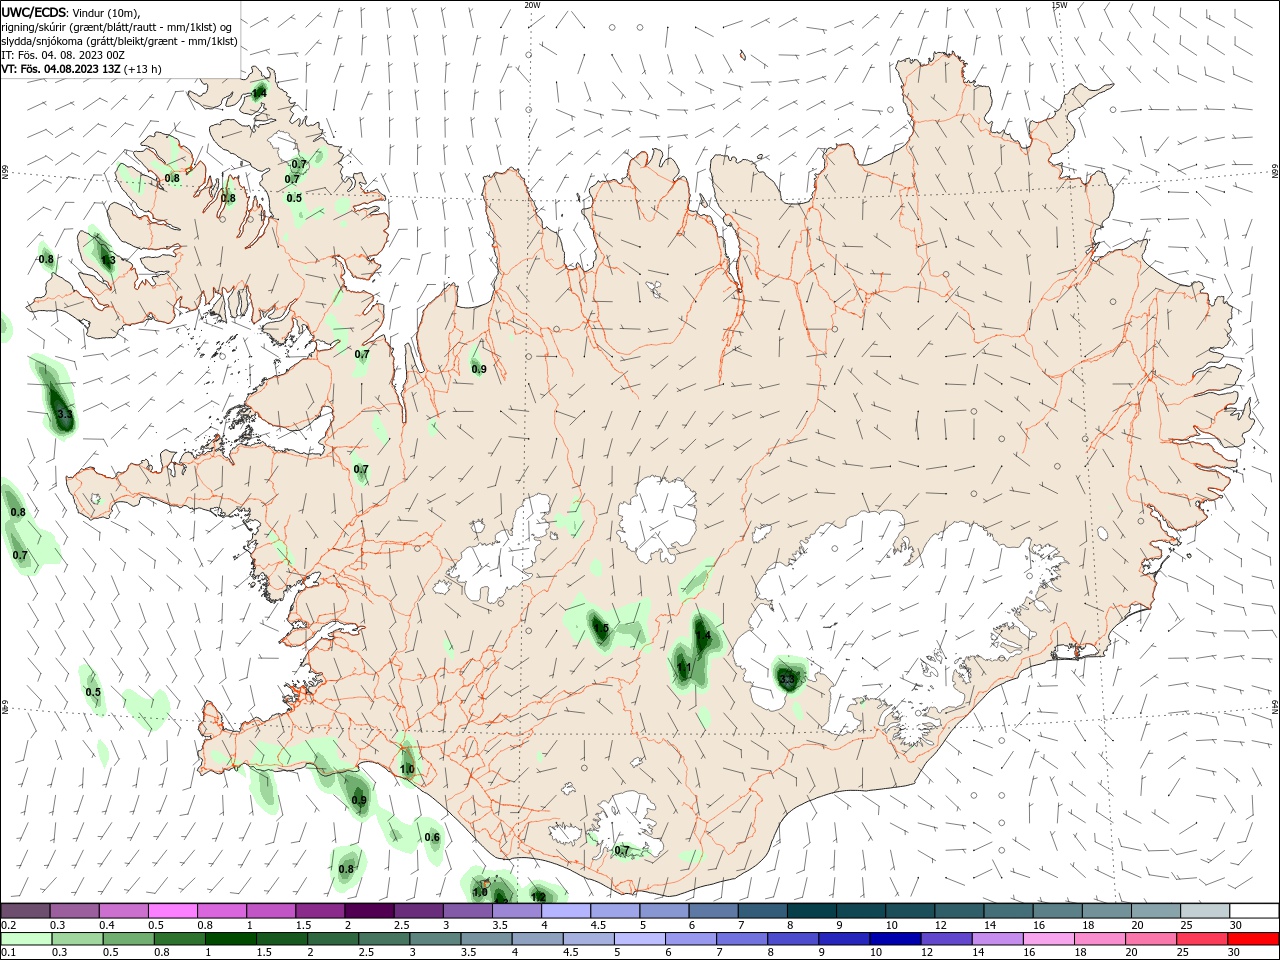Pick the grey-green rain swatch labeled 3
Viewport: 1280px width, 960px height.
point(433,939)
